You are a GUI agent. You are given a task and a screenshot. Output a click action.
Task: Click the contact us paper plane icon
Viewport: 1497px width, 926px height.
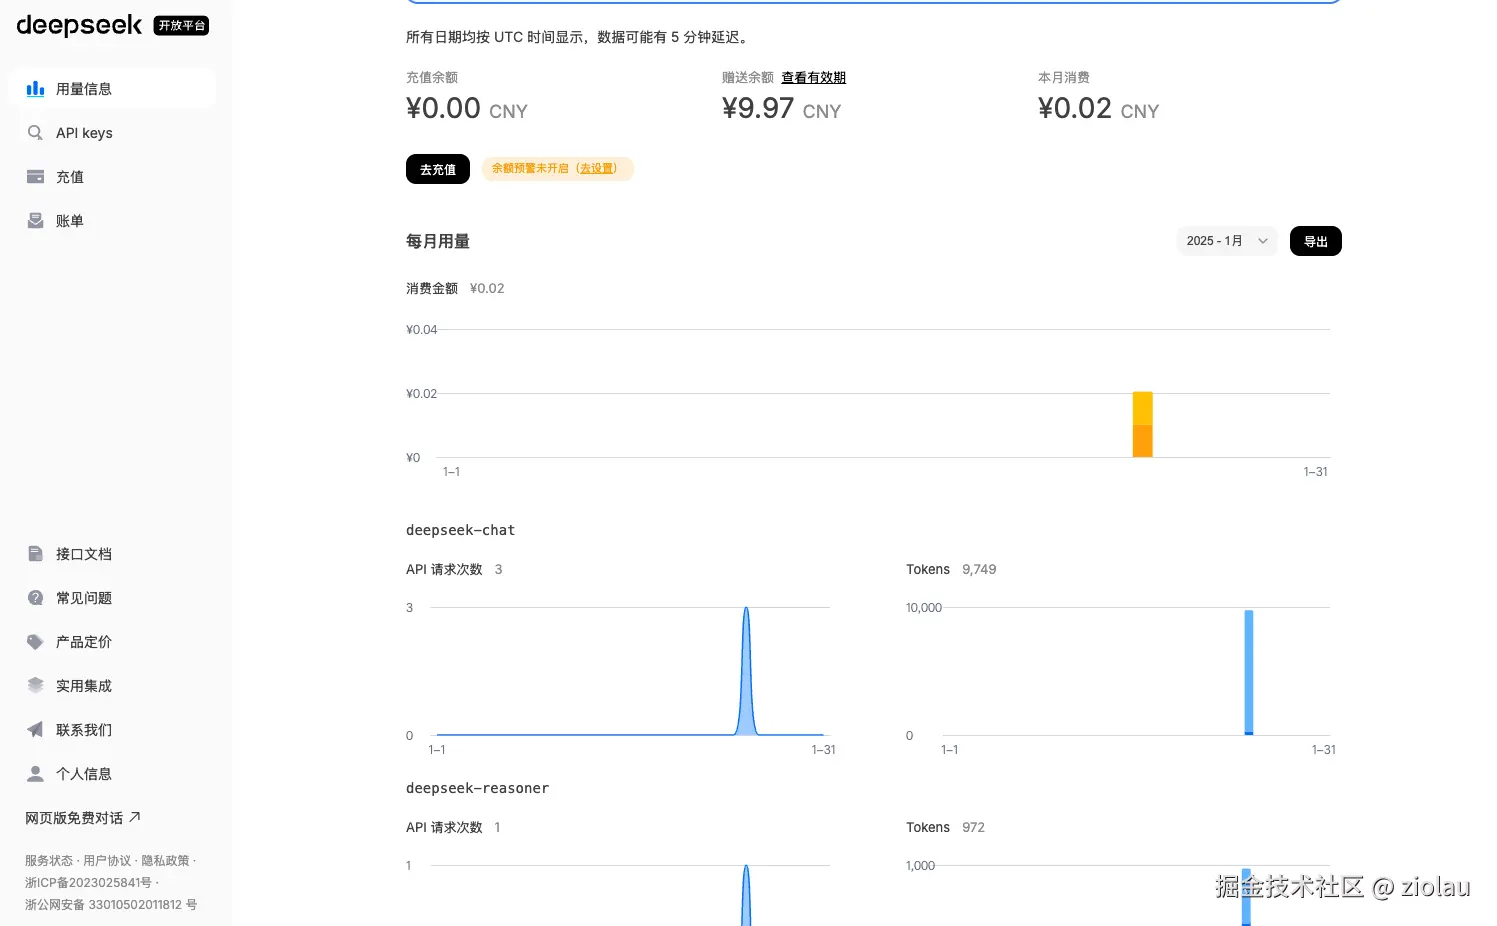pyautogui.click(x=35, y=730)
